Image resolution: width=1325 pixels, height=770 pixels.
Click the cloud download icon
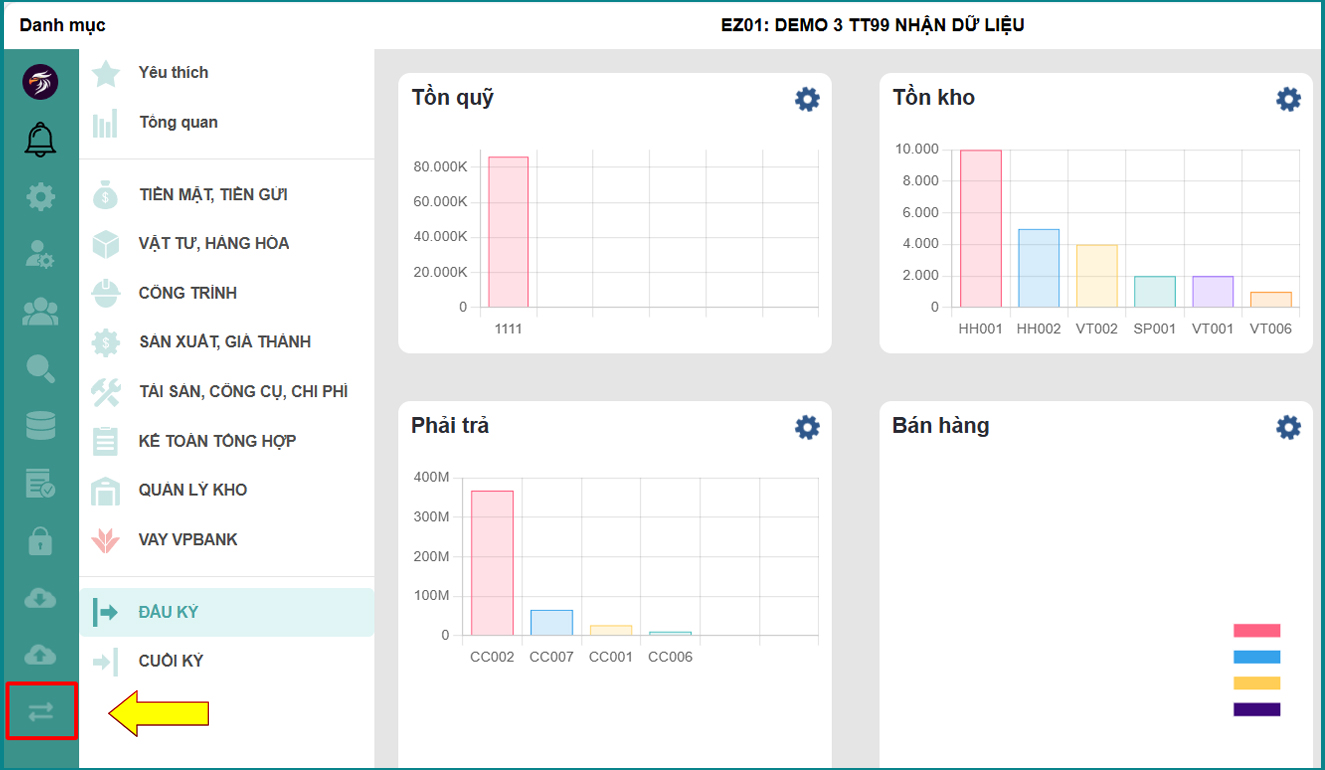point(40,598)
